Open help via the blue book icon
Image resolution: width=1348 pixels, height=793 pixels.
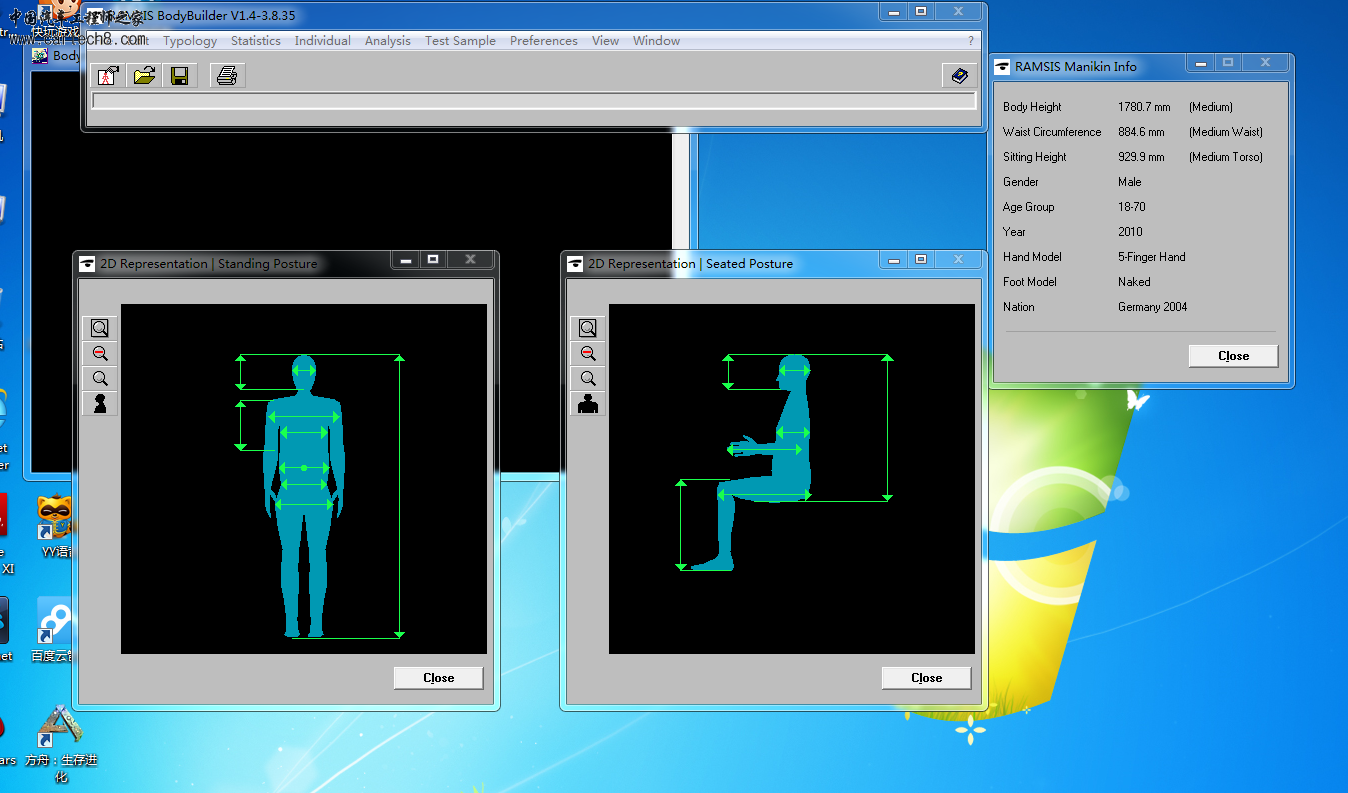(x=959, y=76)
